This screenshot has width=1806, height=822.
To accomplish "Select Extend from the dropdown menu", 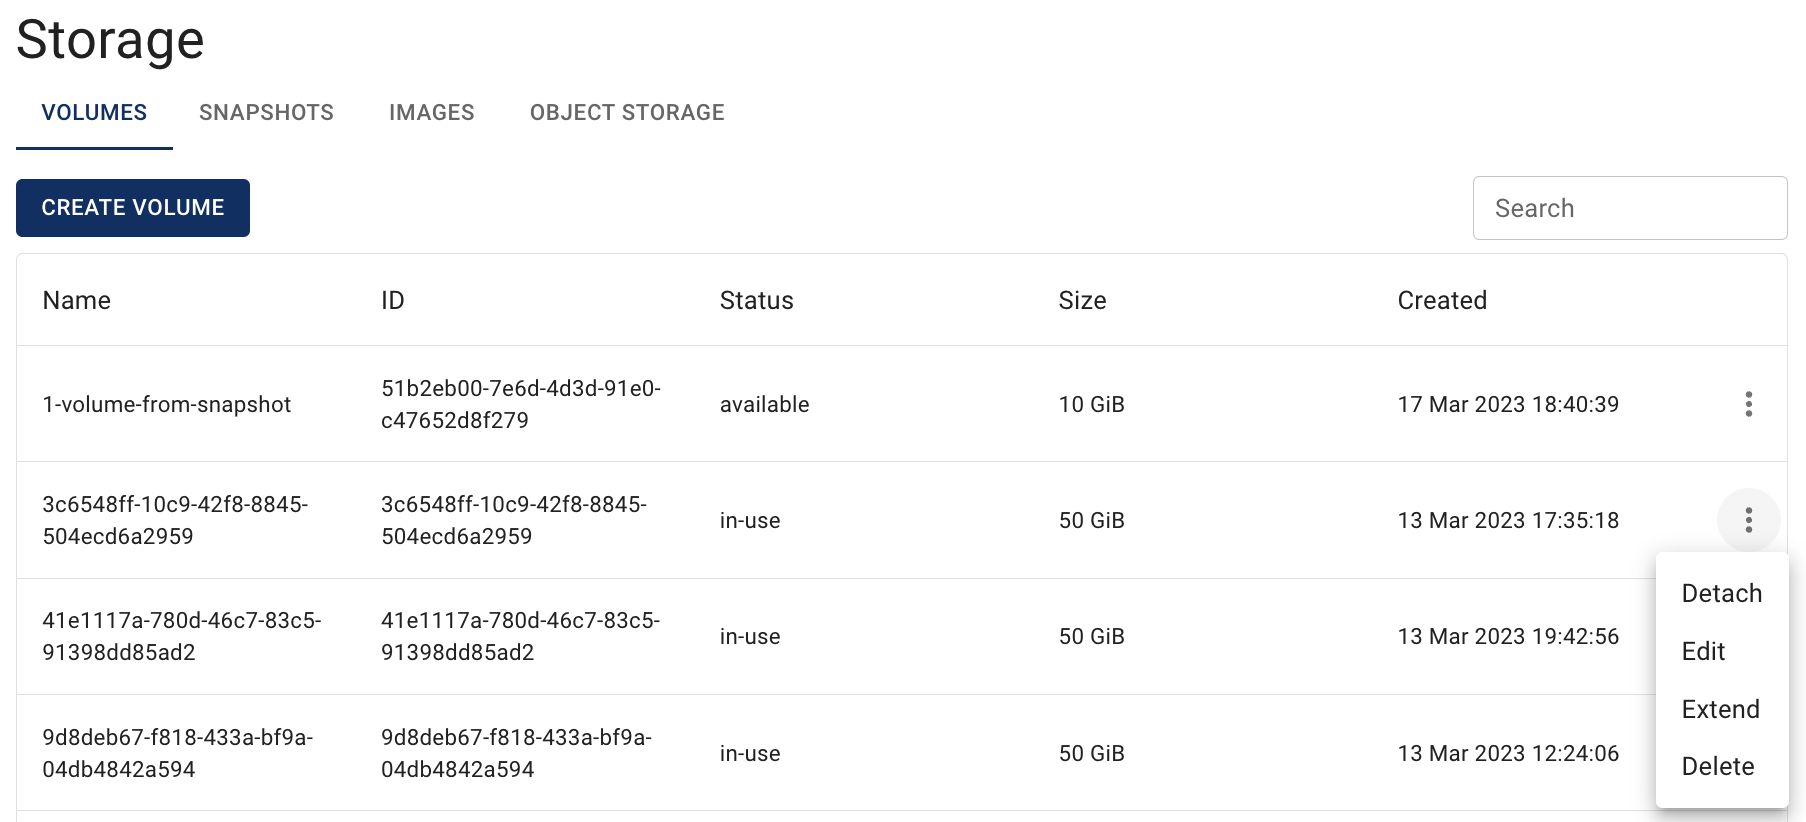I will click(1721, 709).
